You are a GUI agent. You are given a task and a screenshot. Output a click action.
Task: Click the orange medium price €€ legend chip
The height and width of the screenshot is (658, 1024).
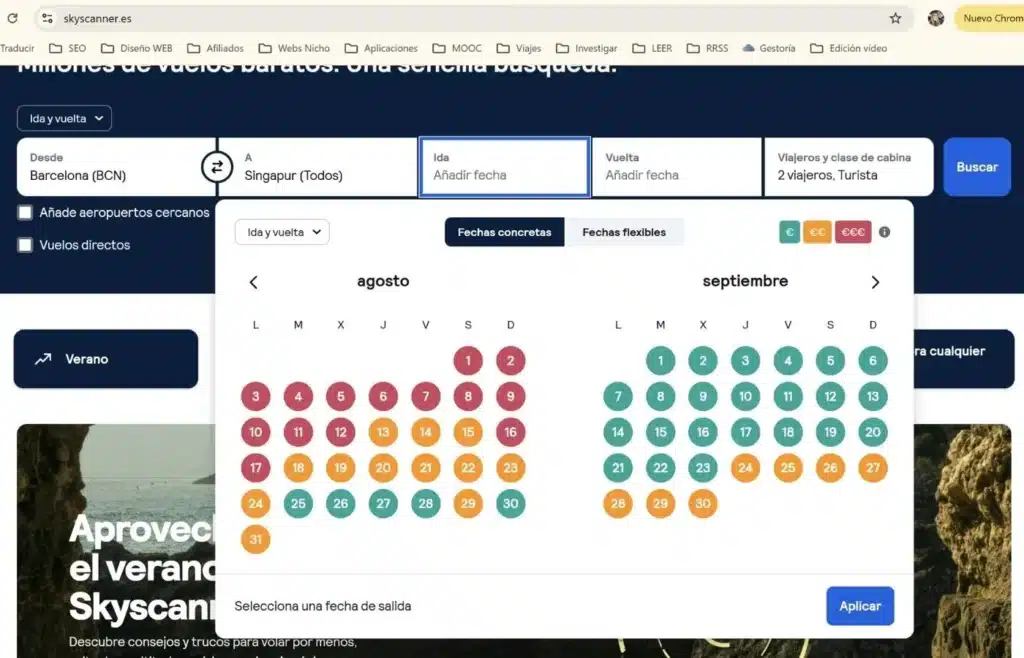[817, 232]
